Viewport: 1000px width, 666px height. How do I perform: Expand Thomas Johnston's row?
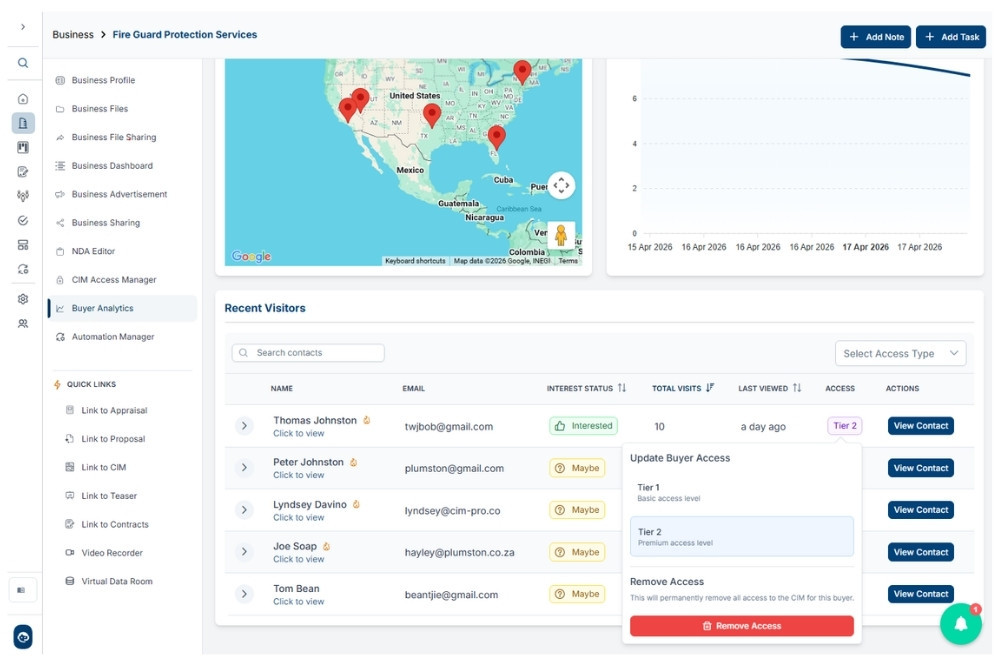244,426
